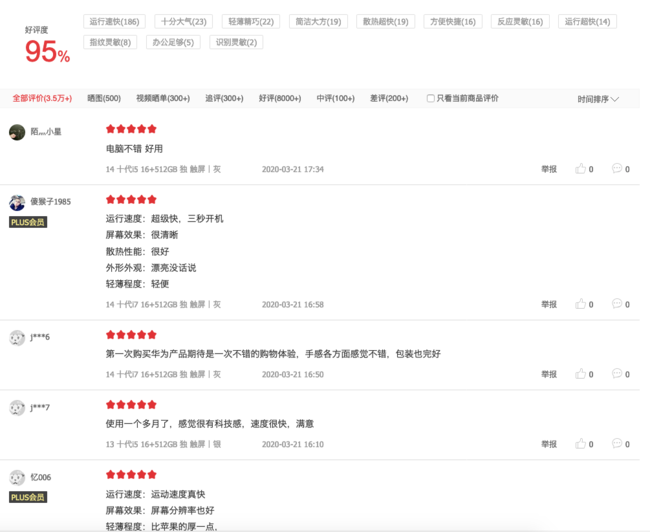The height and width of the screenshot is (532, 650).
Task: Select the 散热超快(19) review tag
Action: (385, 21)
